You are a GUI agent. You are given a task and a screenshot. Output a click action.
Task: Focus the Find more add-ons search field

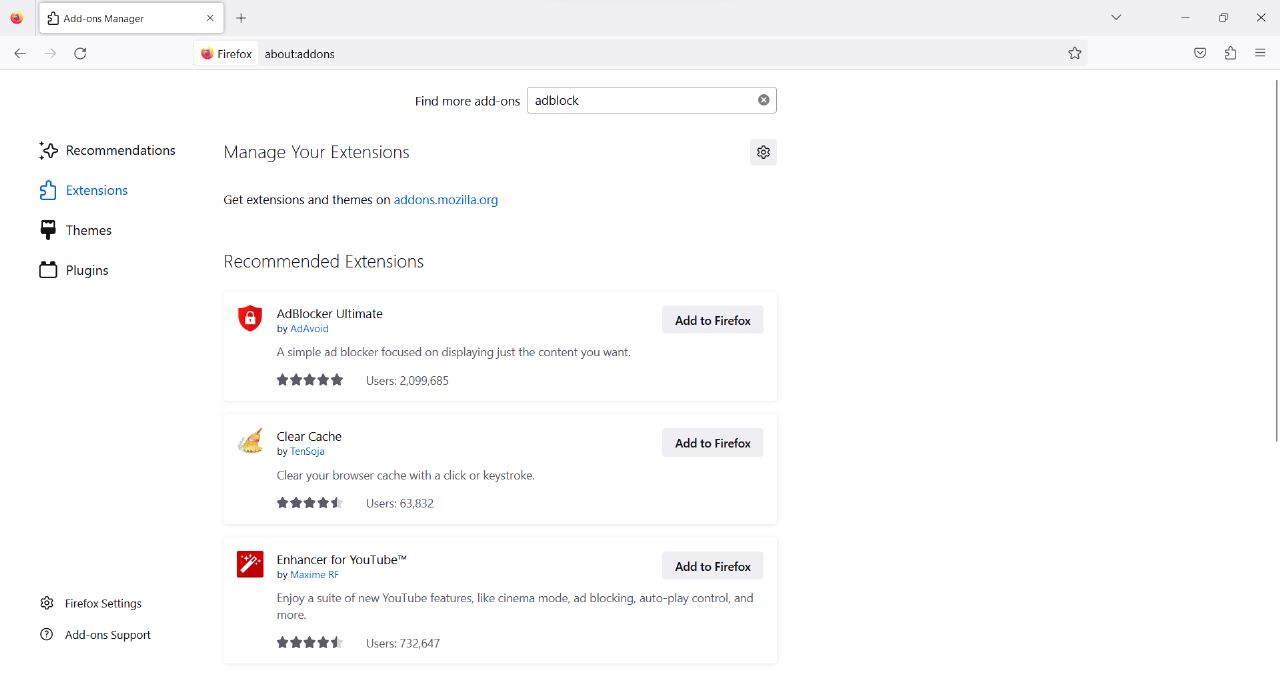[640, 100]
